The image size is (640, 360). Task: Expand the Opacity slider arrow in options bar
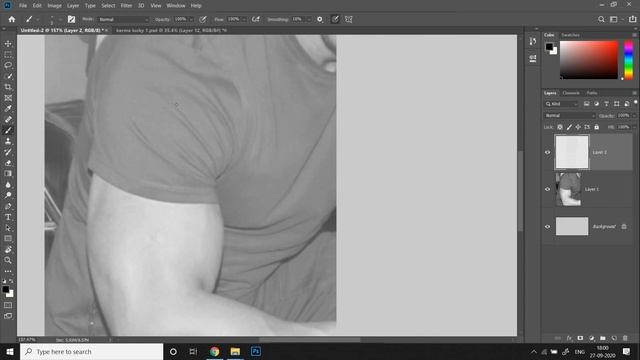(191, 19)
